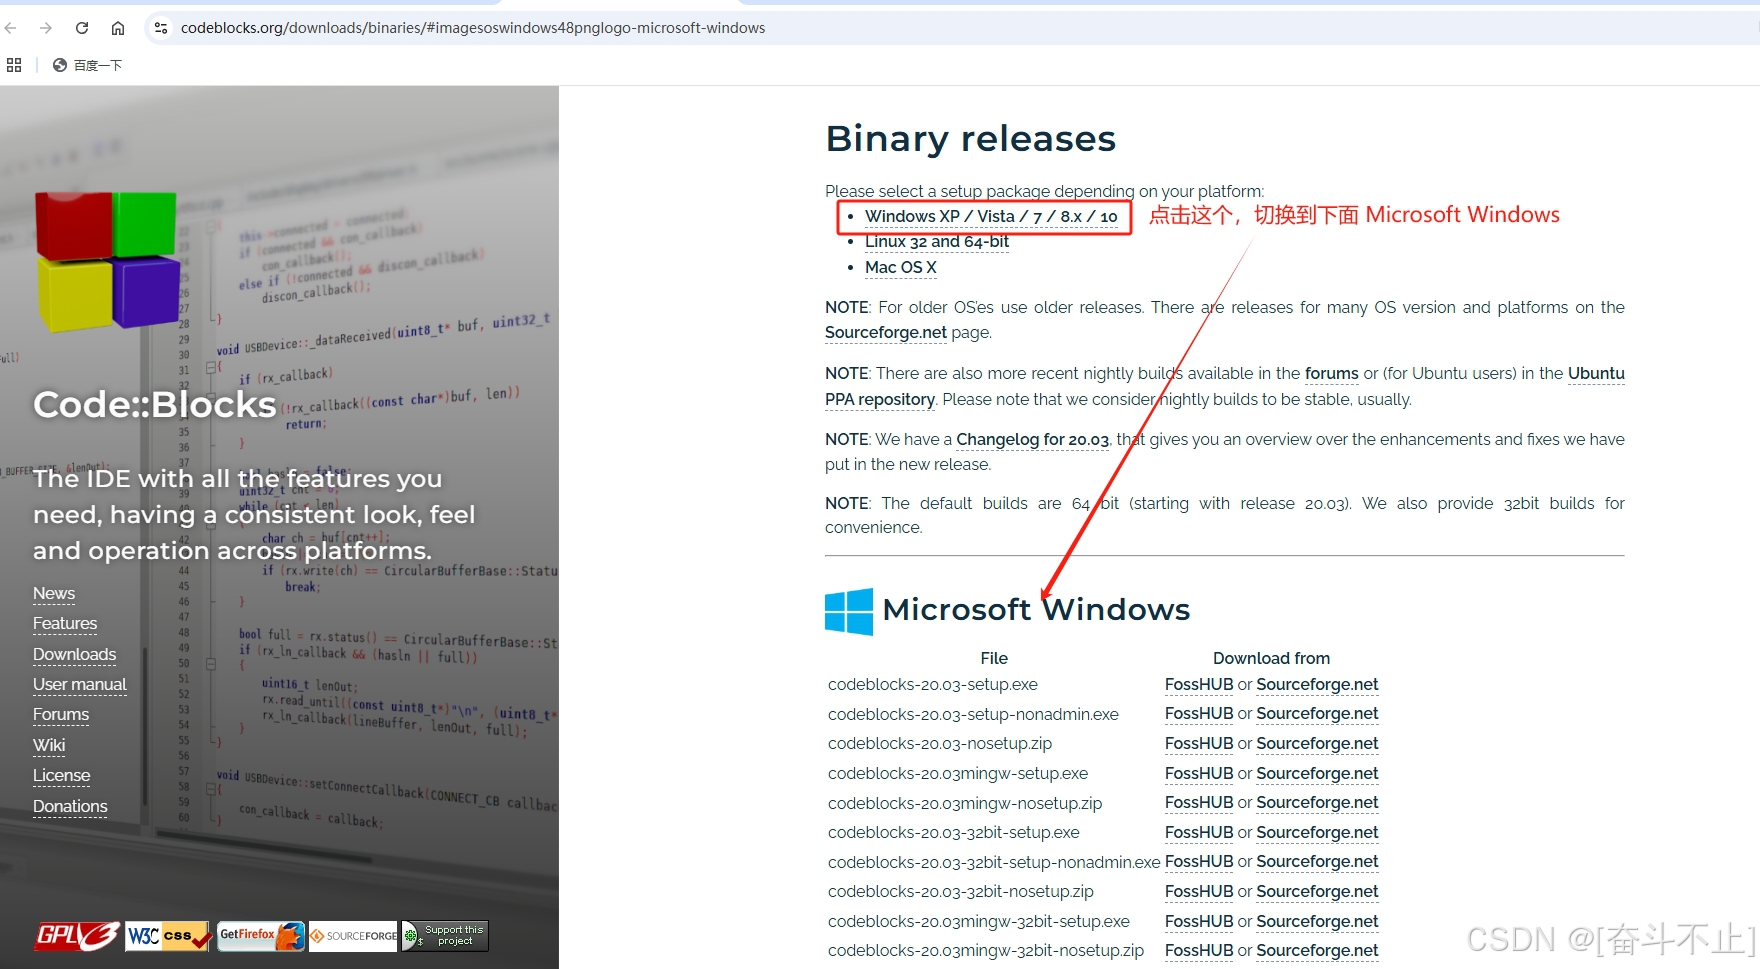The height and width of the screenshot is (969, 1760).
Task: Click the browser forward arrow
Action: coord(46,28)
